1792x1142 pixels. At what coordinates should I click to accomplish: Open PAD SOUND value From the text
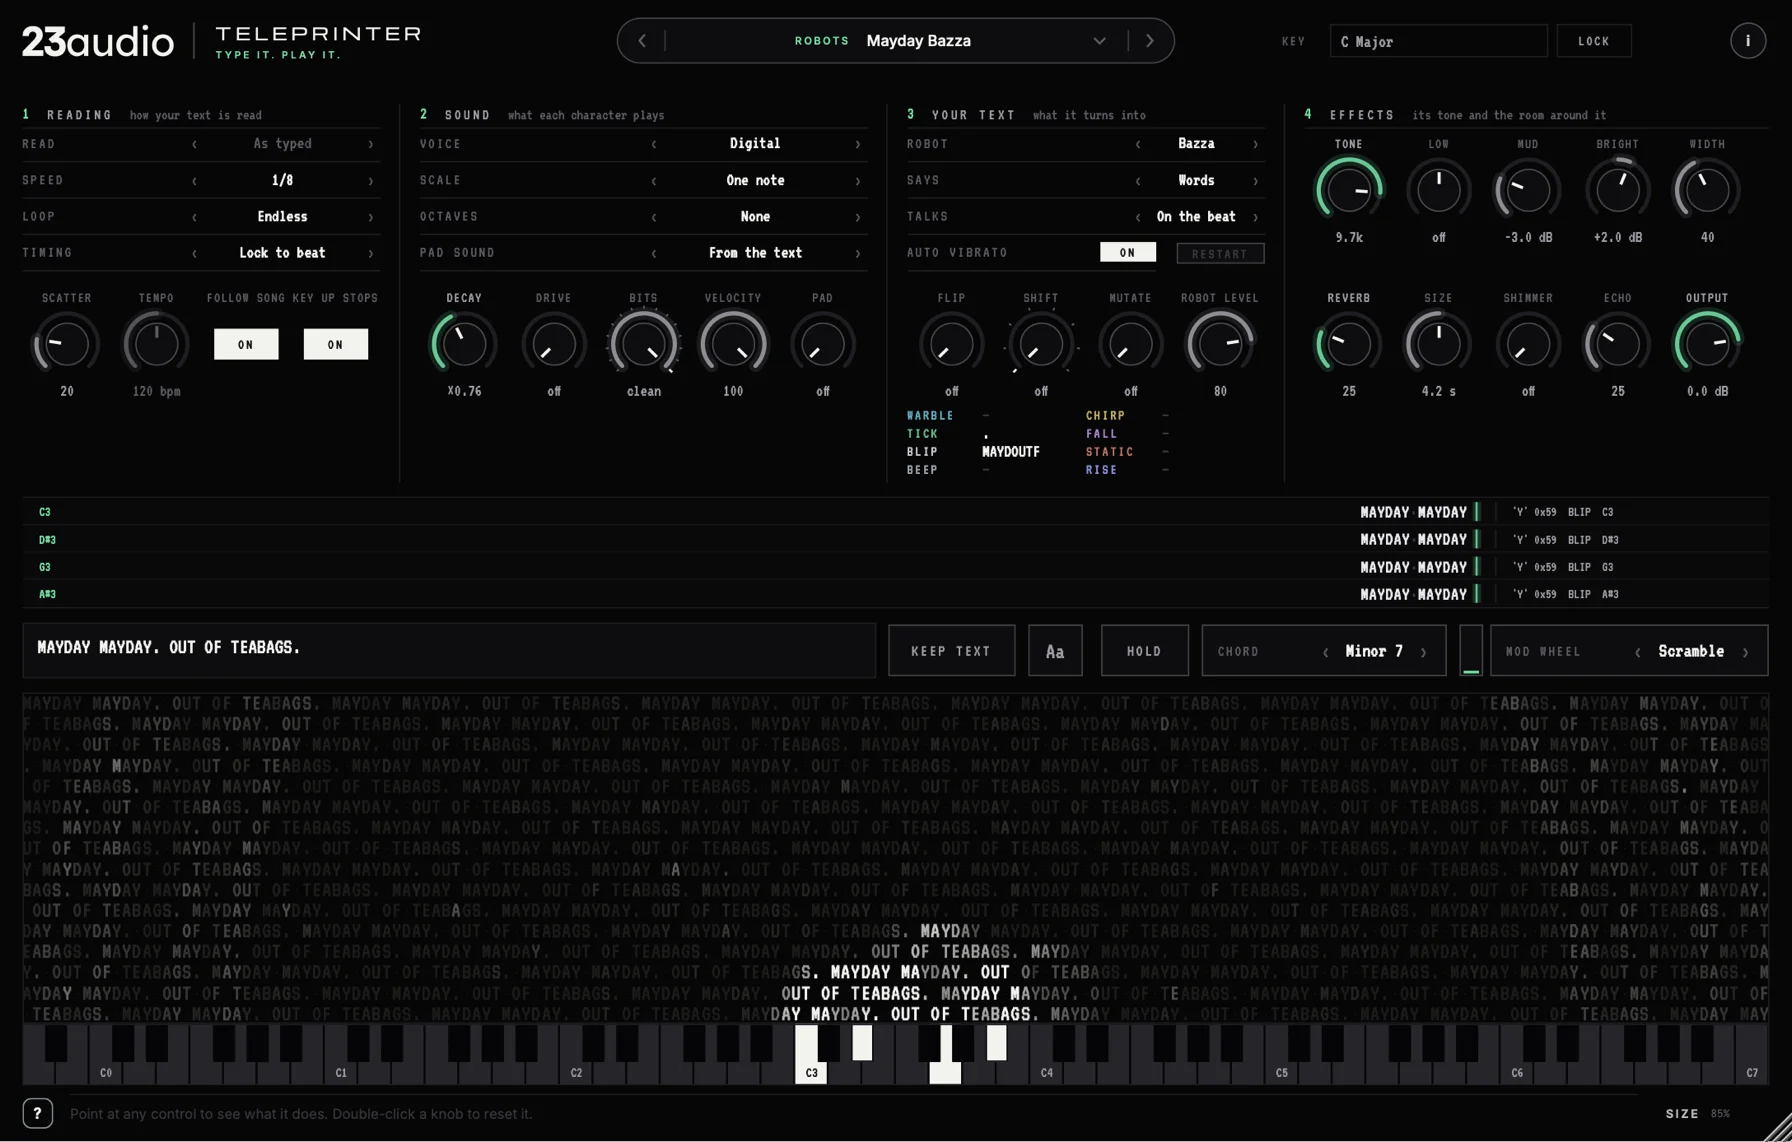click(x=755, y=253)
